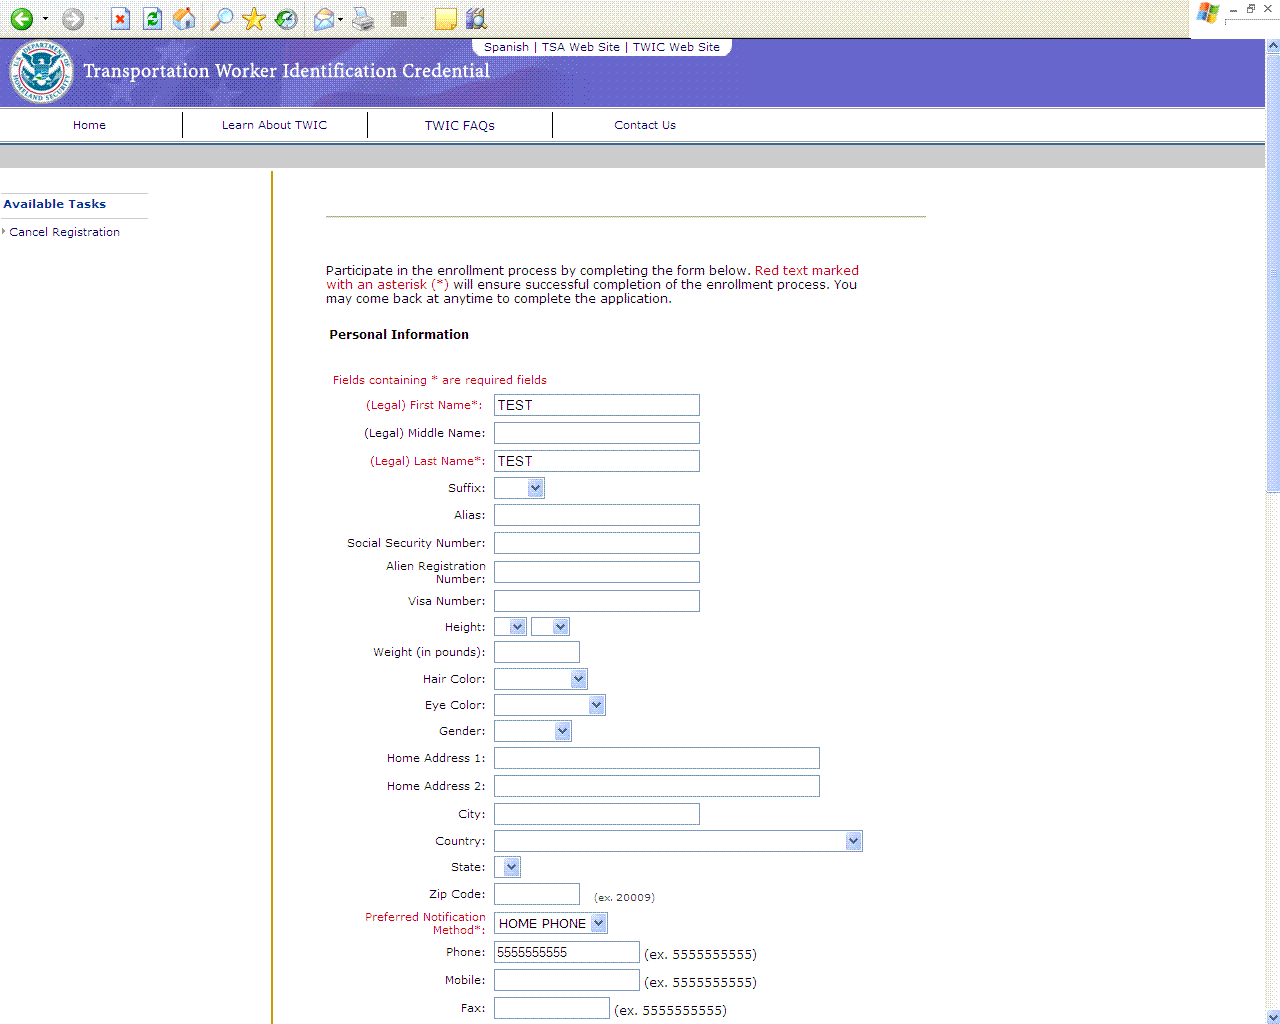Image resolution: width=1280 pixels, height=1024 pixels.
Task: Go to the browser Home icon
Action: (x=184, y=19)
